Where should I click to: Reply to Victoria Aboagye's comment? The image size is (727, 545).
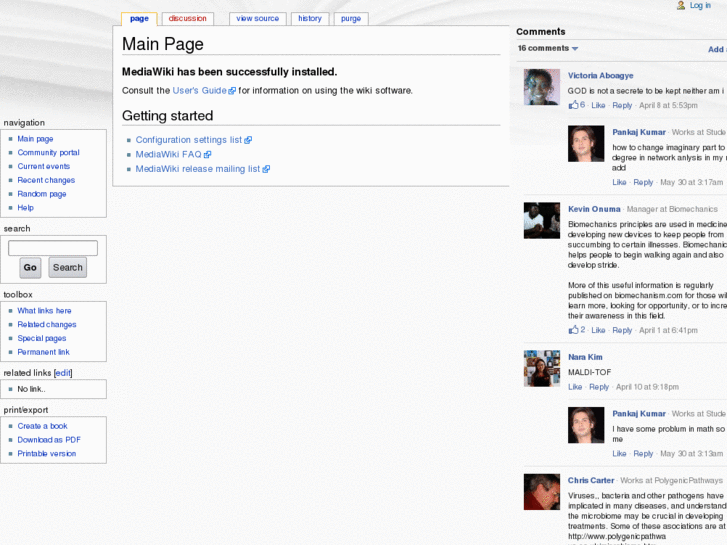pyautogui.click(x=622, y=105)
